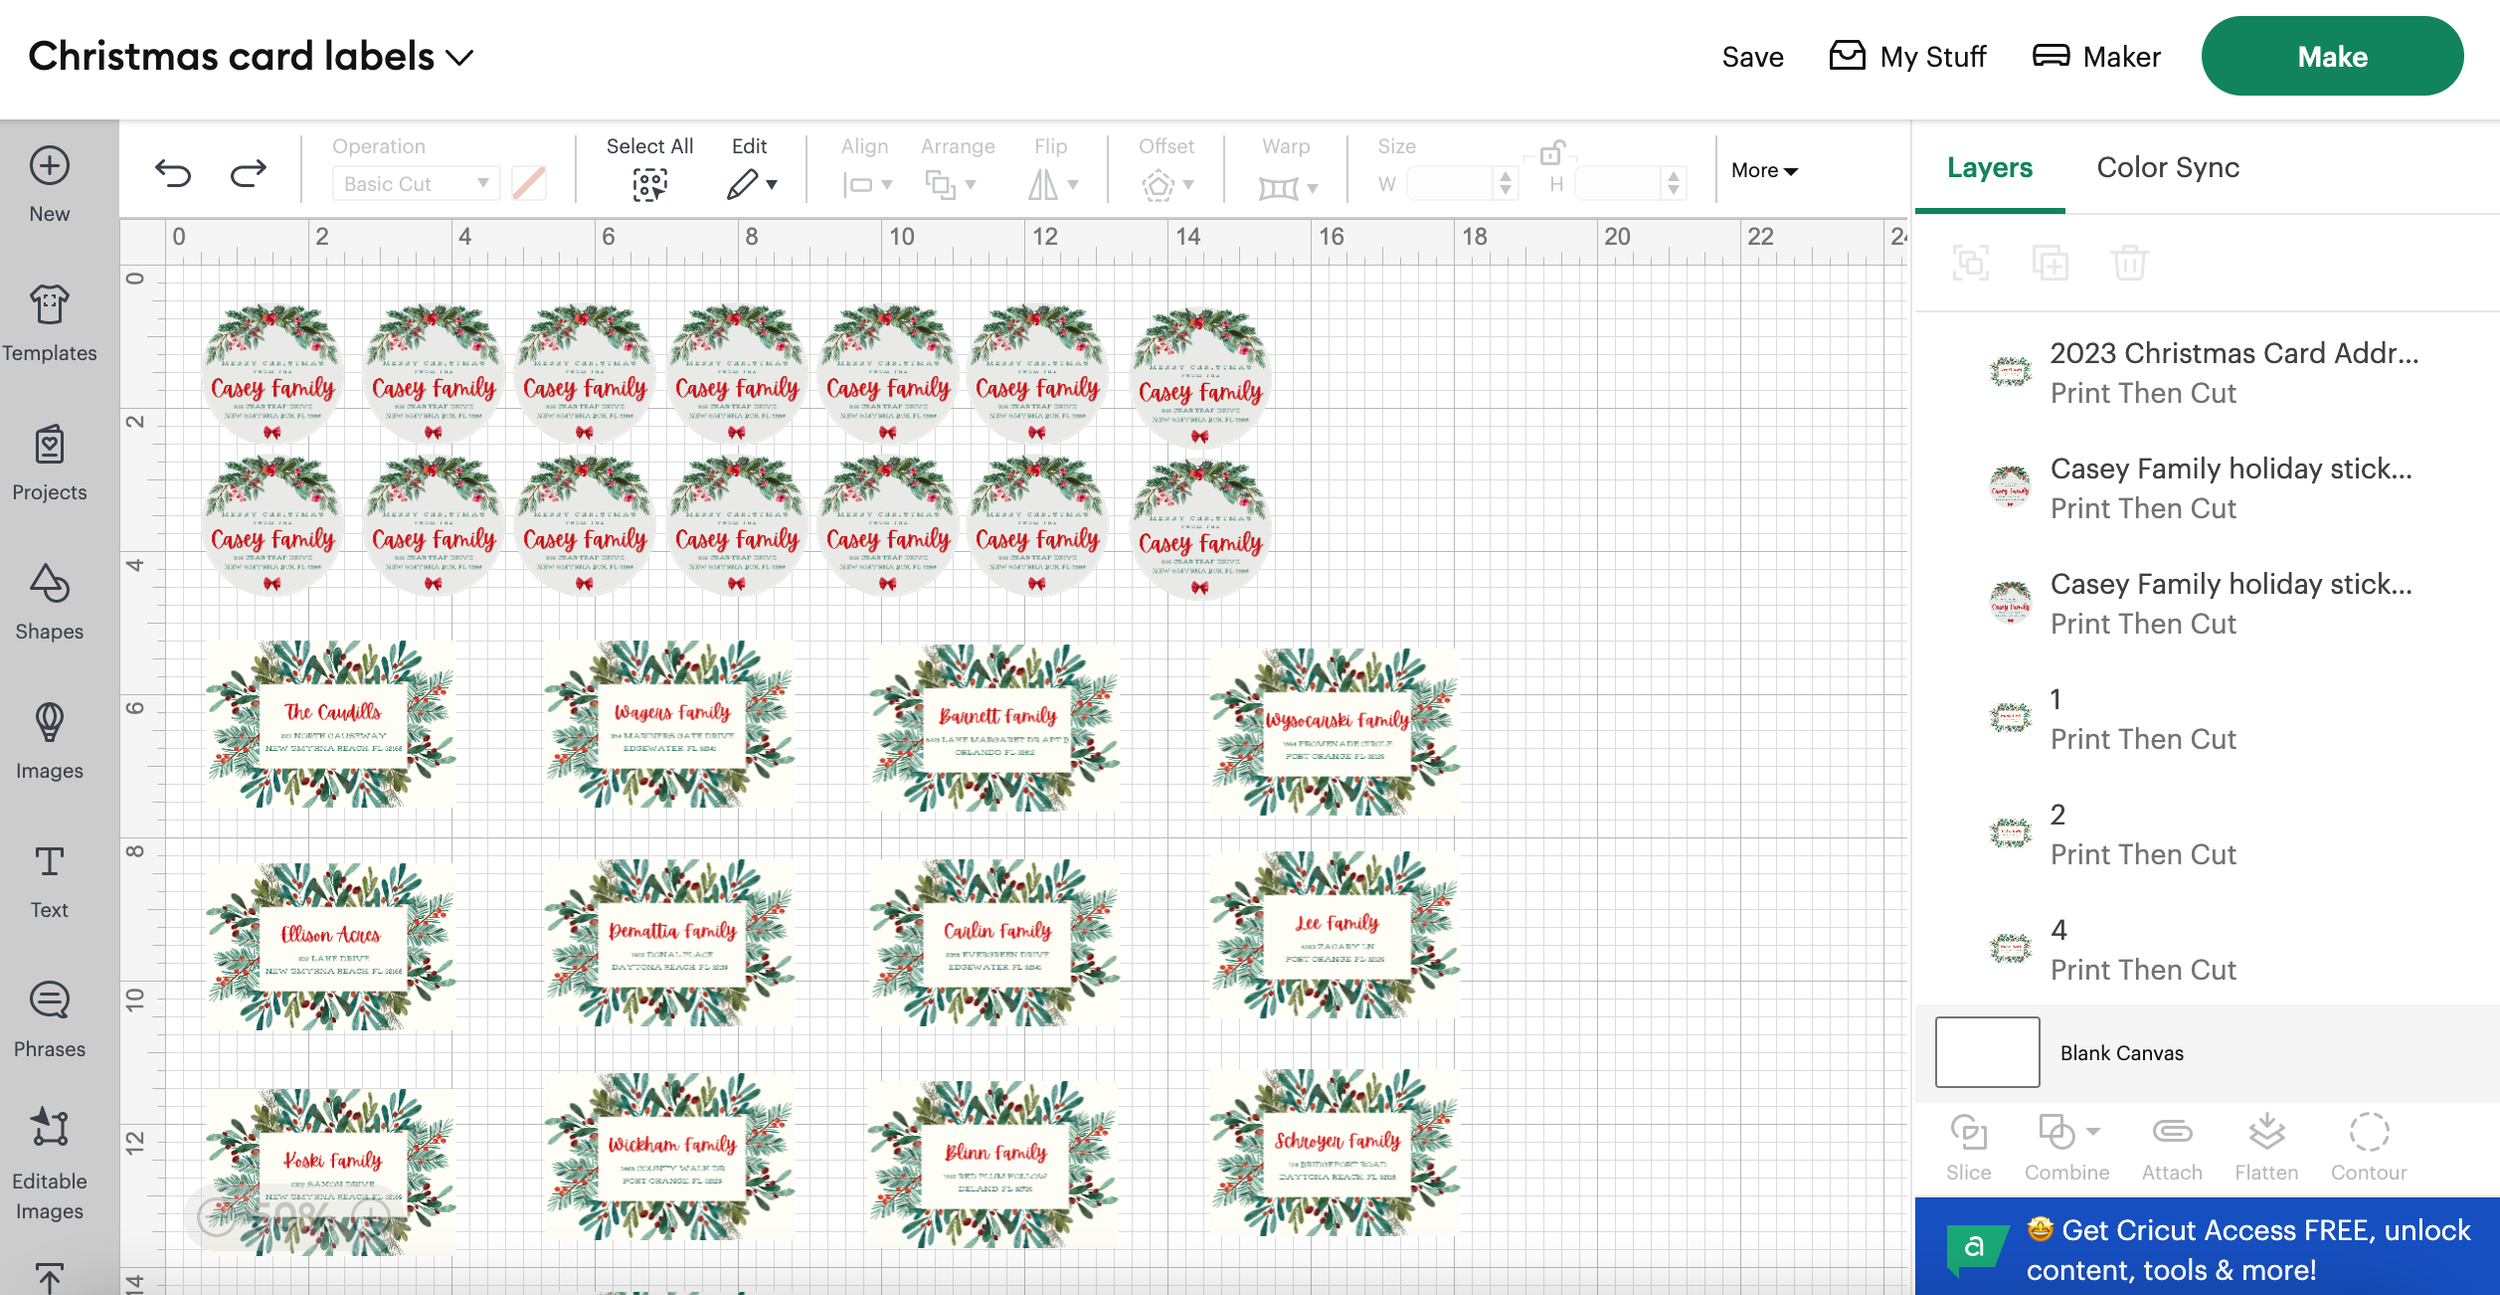This screenshot has height=1295, width=2500.
Task: Expand the Christmas card labels title dropdown
Action: pyautogui.click(x=460, y=57)
